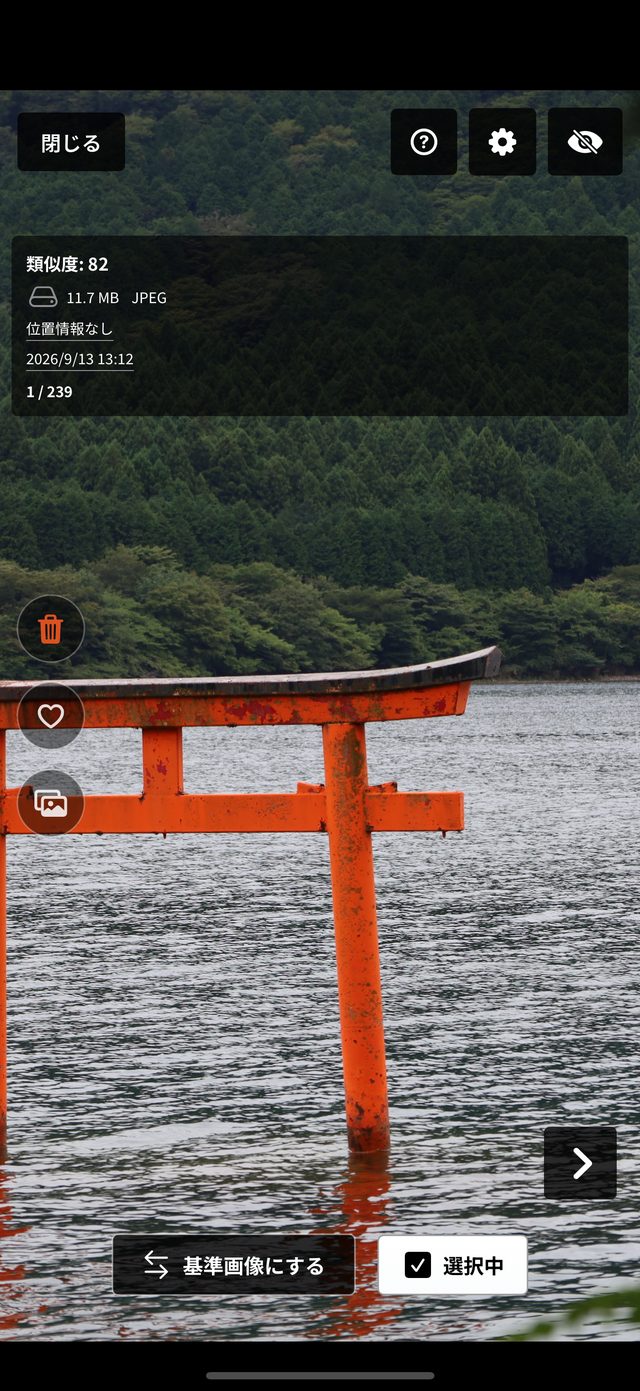
Task: Tap the JPEG format label
Action: (x=149, y=298)
